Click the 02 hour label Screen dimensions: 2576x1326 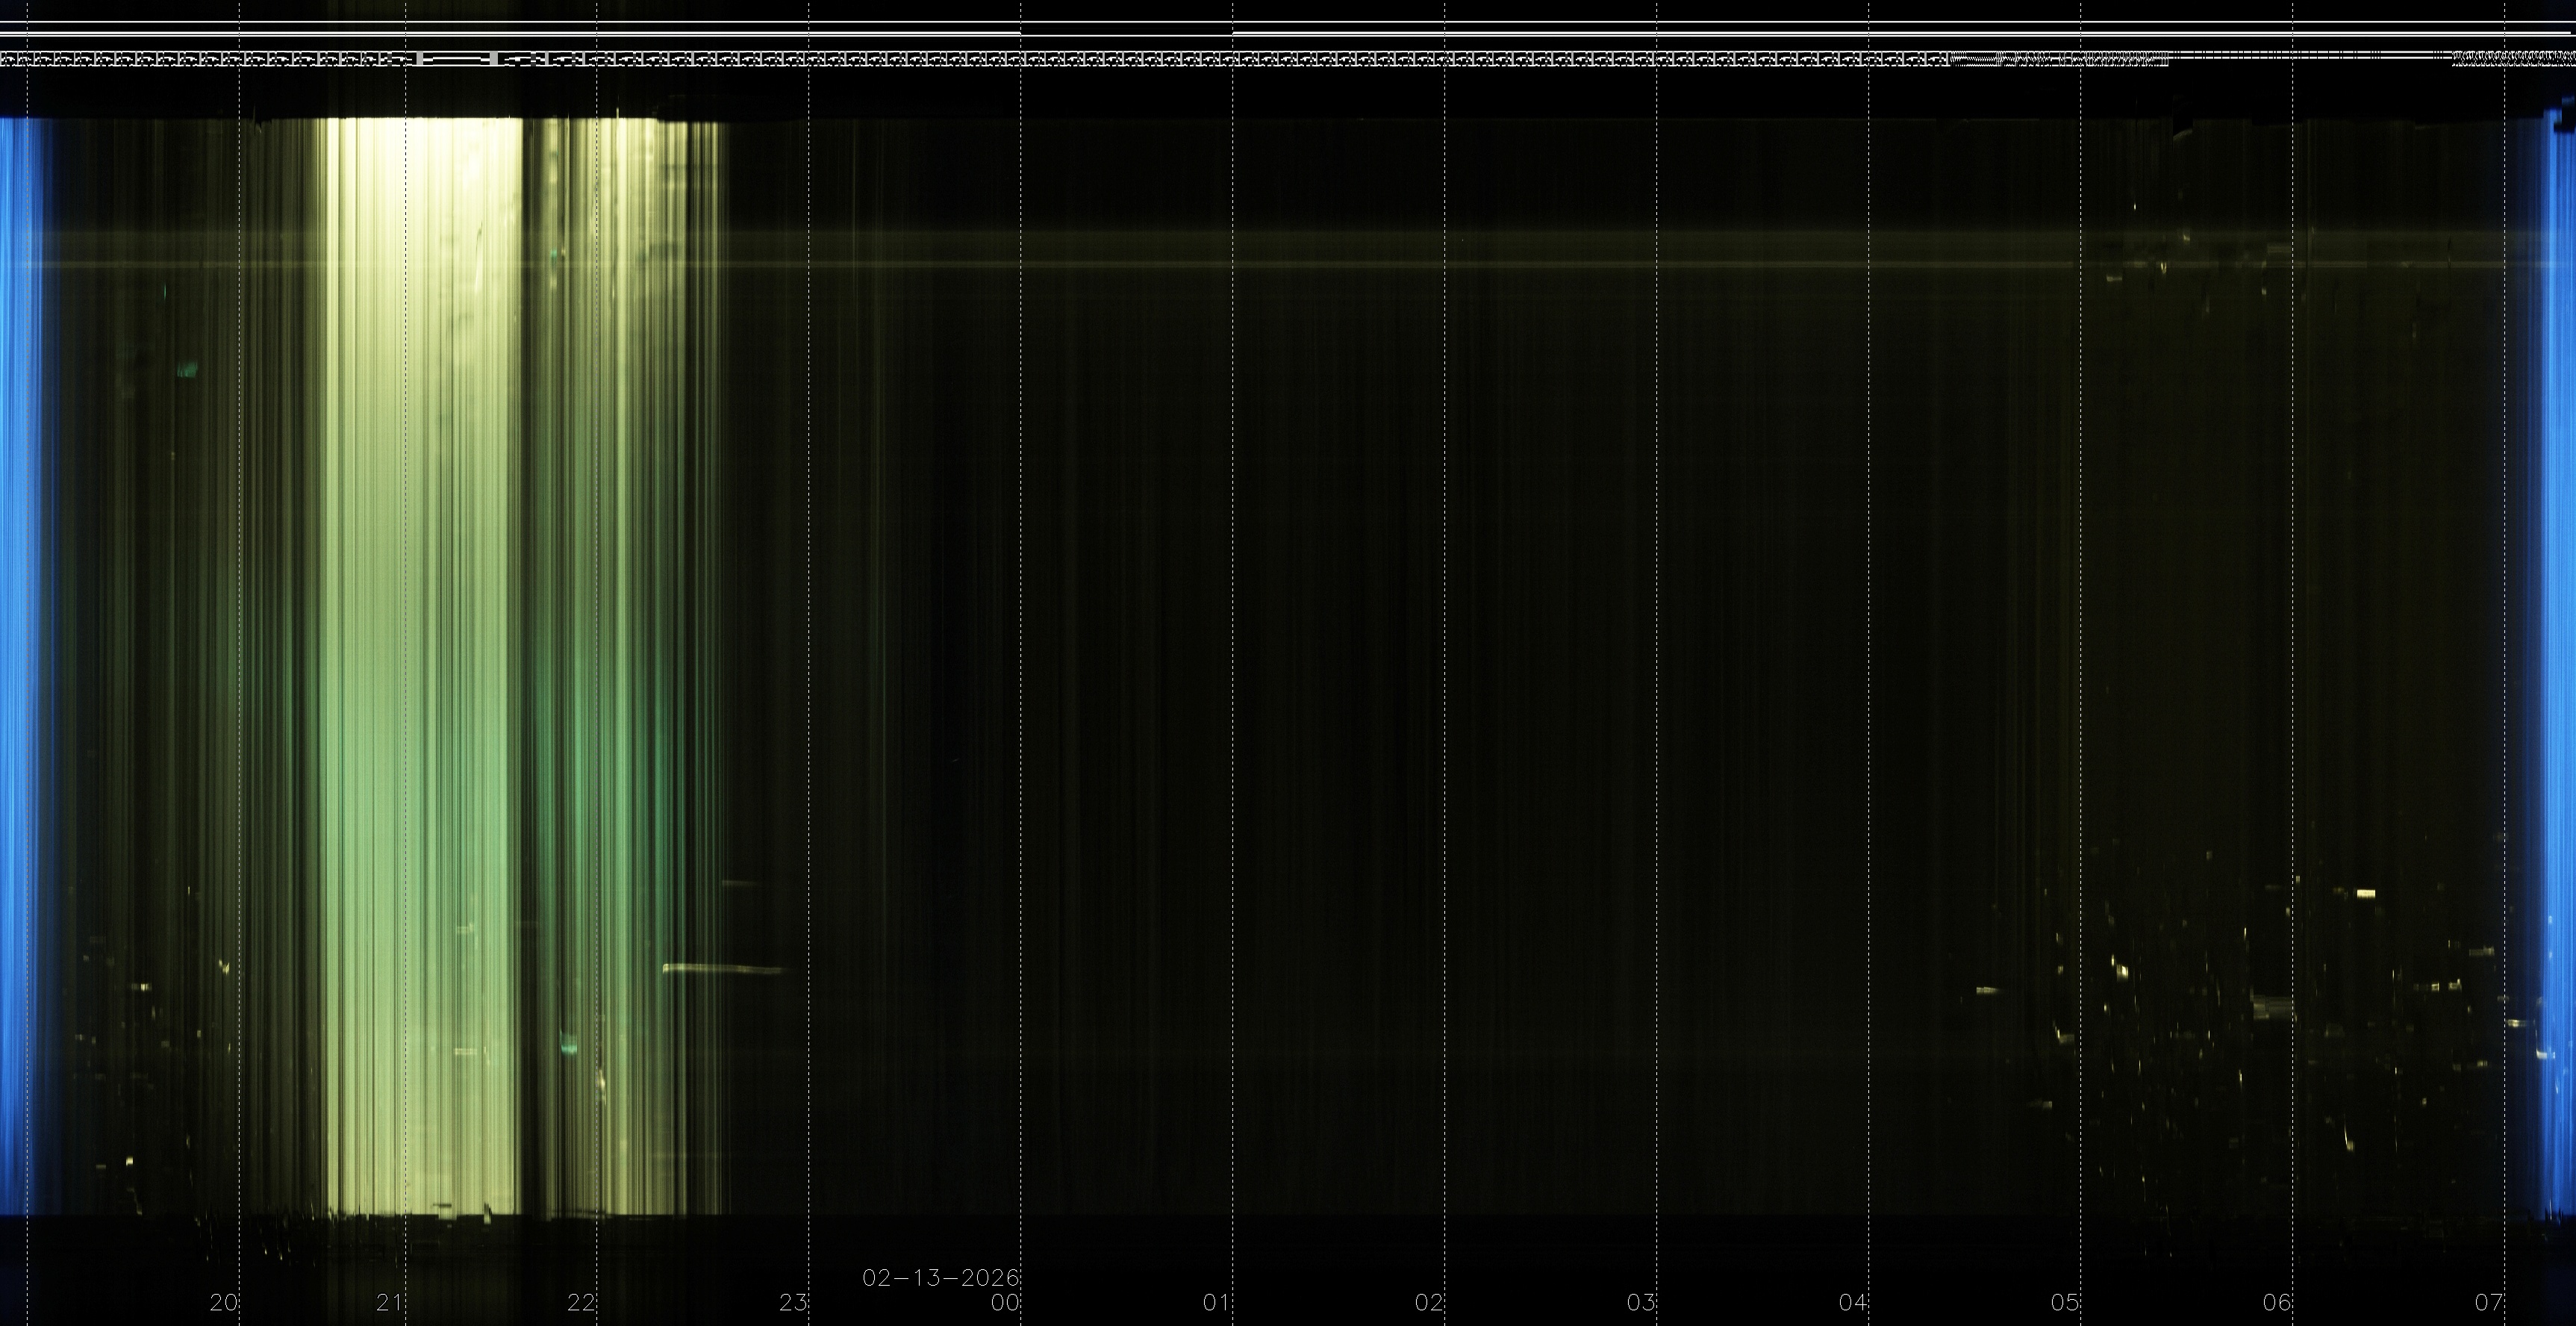click(1429, 1302)
